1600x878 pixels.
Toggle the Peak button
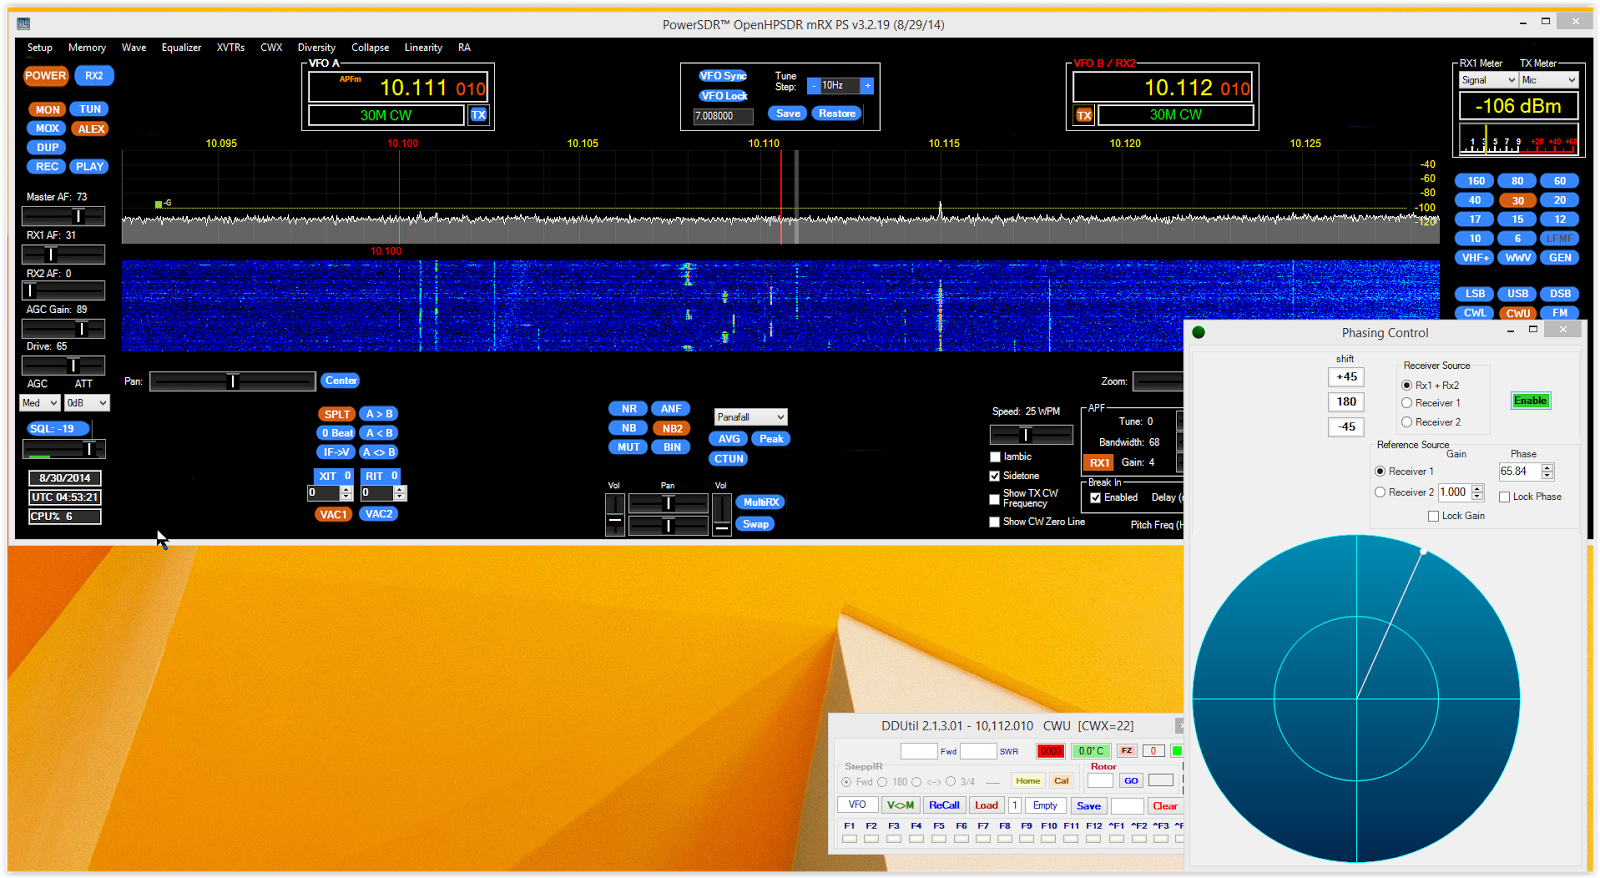tap(771, 439)
